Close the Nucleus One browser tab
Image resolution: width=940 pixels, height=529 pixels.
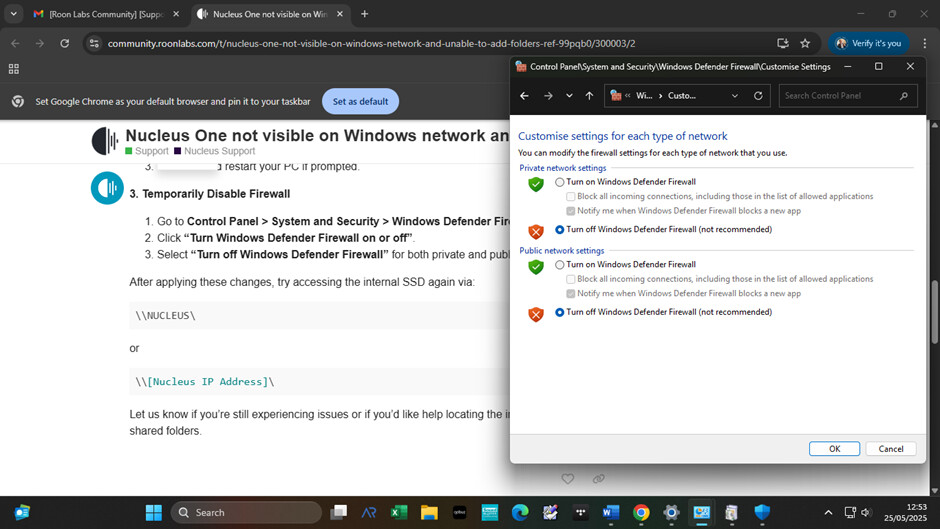tap(340, 14)
